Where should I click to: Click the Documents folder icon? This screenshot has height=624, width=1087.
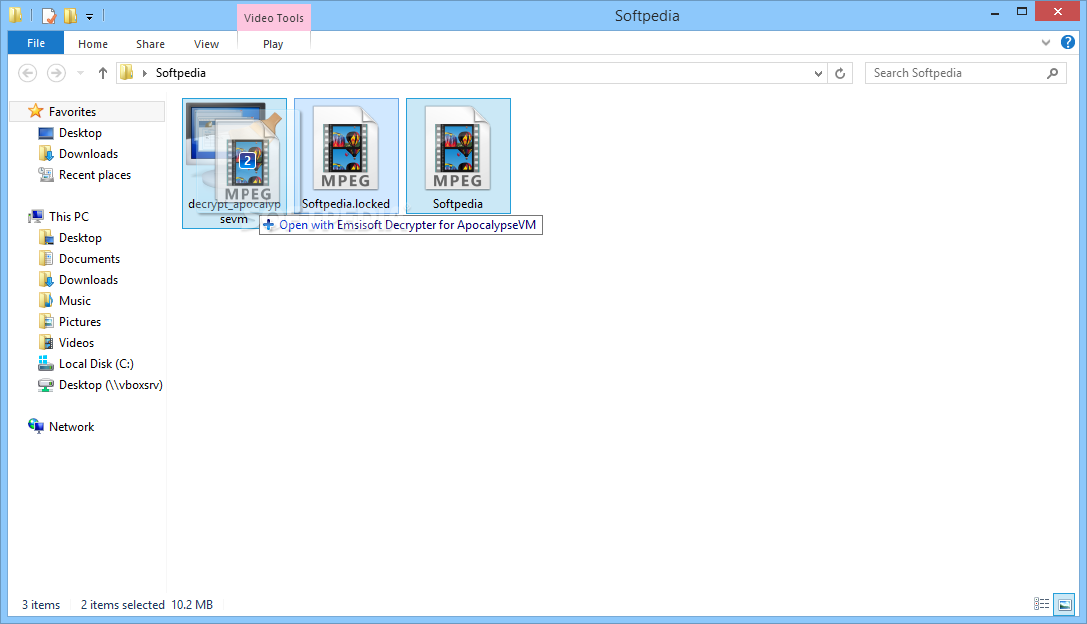pyautogui.click(x=46, y=259)
